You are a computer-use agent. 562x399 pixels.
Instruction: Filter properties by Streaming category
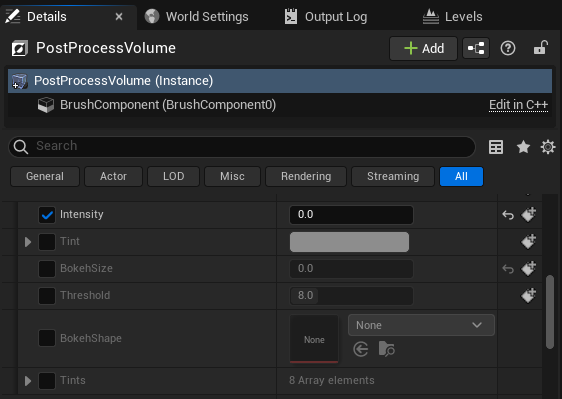click(393, 176)
